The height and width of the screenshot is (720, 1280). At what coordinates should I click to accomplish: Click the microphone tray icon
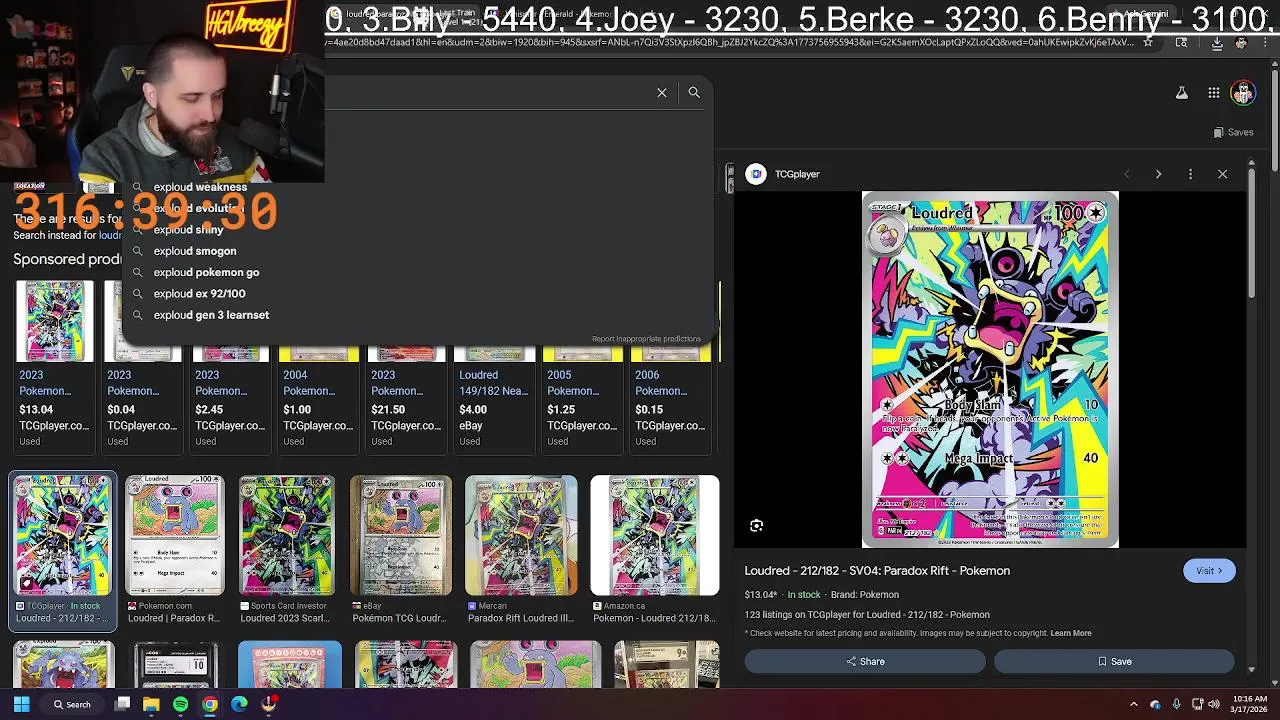(x=1176, y=704)
